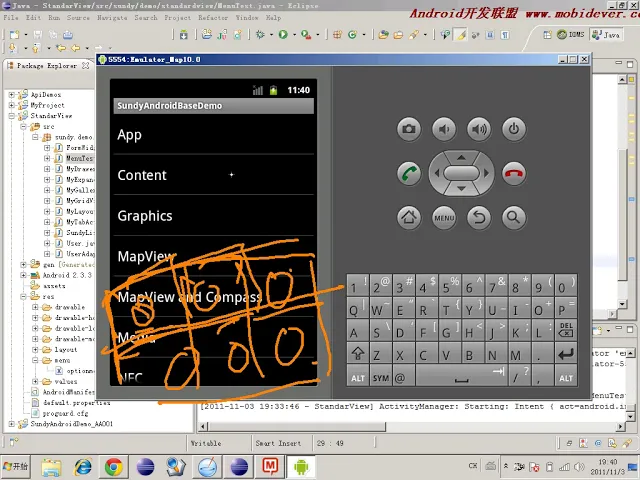Expand the Android 2.3.3 library node
This screenshot has width=640, height=480.
click(x=24, y=275)
